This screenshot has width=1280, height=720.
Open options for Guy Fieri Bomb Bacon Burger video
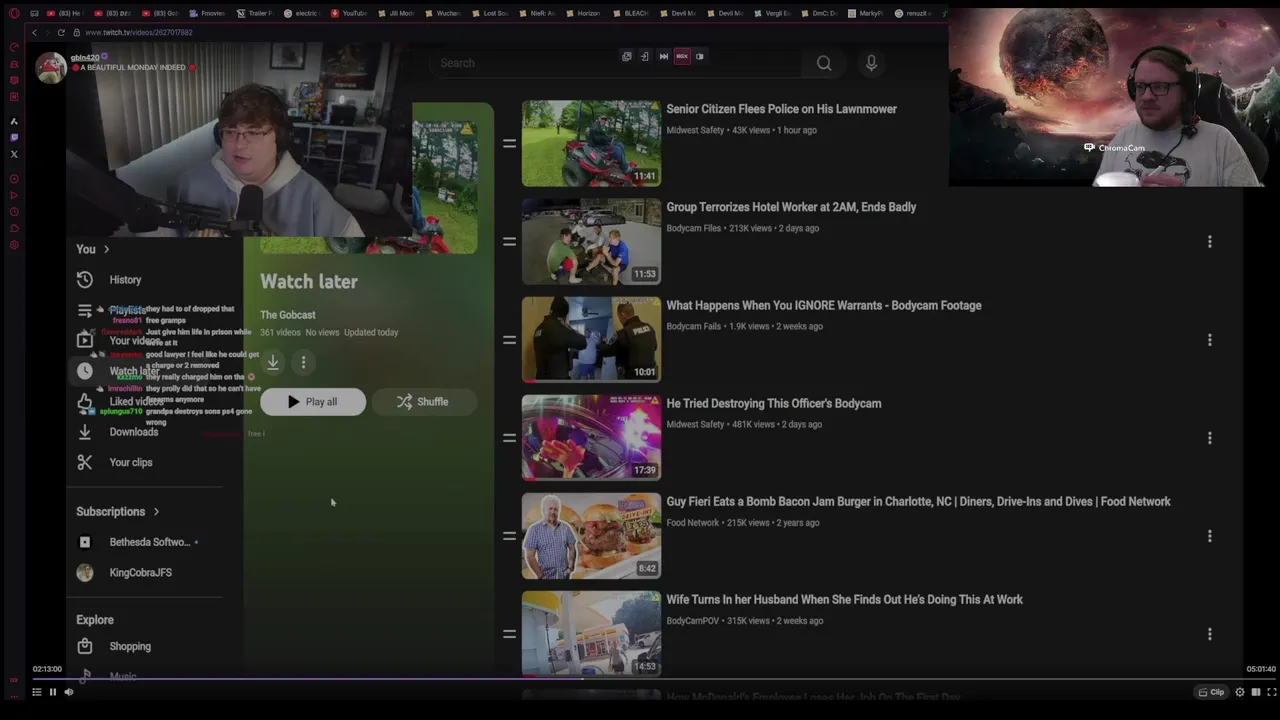[x=1209, y=536]
